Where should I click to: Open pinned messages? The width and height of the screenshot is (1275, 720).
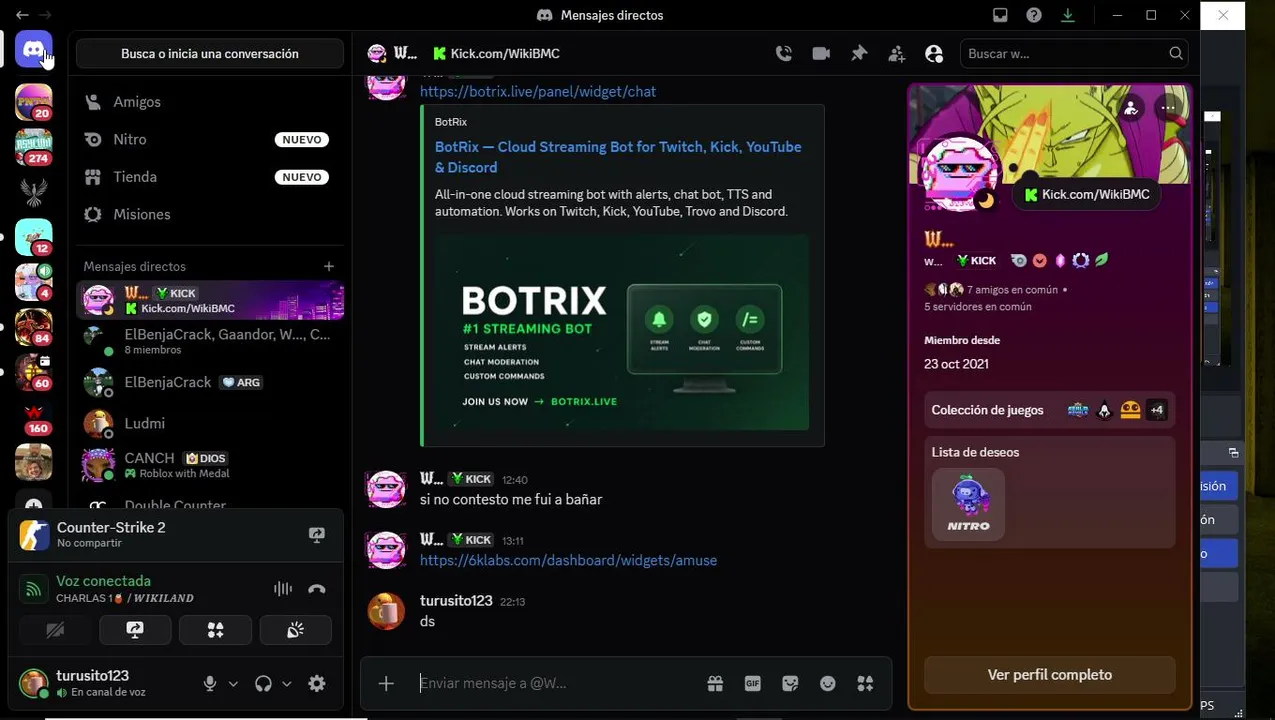[x=859, y=54]
